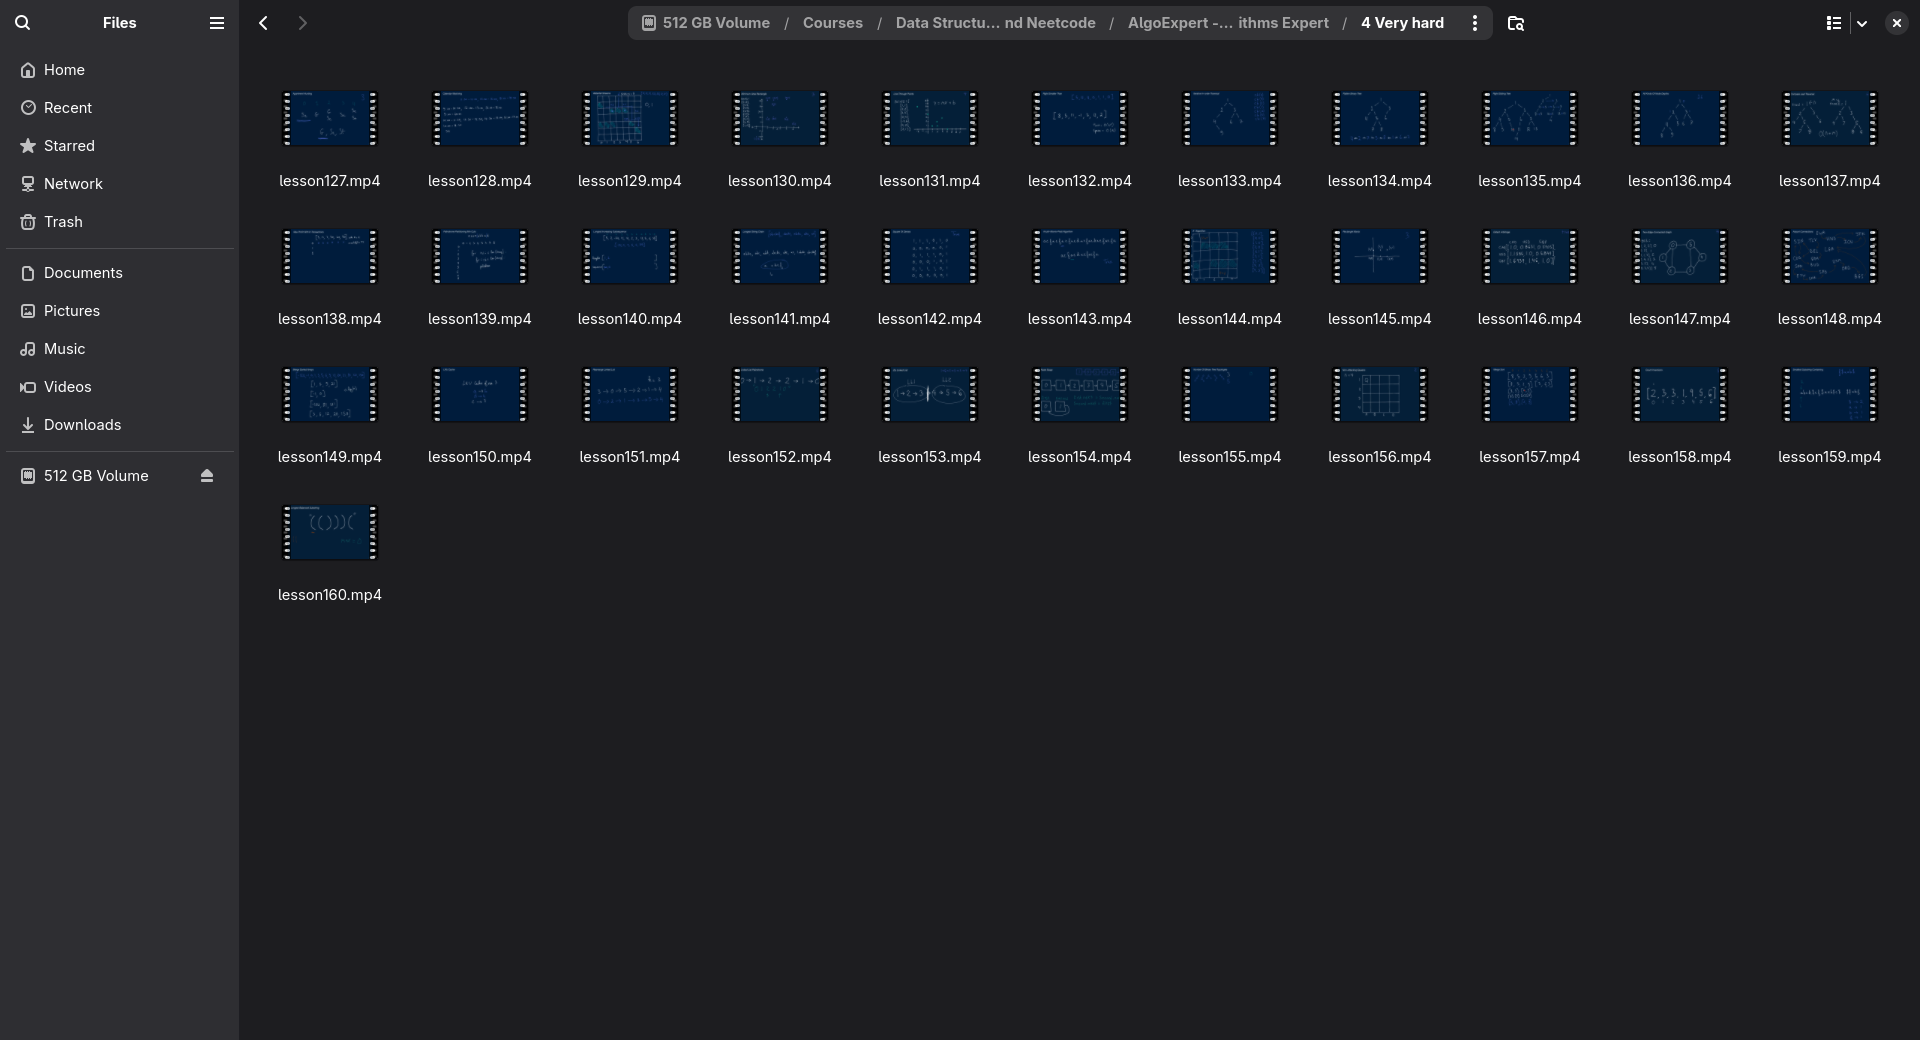Go back to the previous folder
Screen dimensions: 1920x1040
pyautogui.click(x=263, y=23)
